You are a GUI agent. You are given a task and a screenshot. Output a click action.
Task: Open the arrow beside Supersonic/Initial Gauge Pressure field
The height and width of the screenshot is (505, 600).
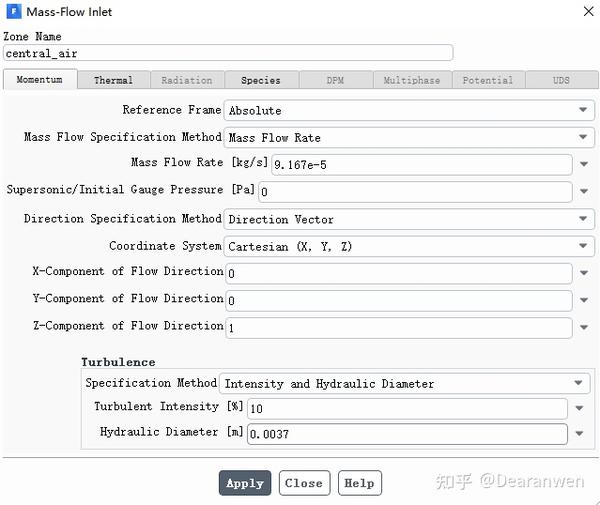[584, 191]
